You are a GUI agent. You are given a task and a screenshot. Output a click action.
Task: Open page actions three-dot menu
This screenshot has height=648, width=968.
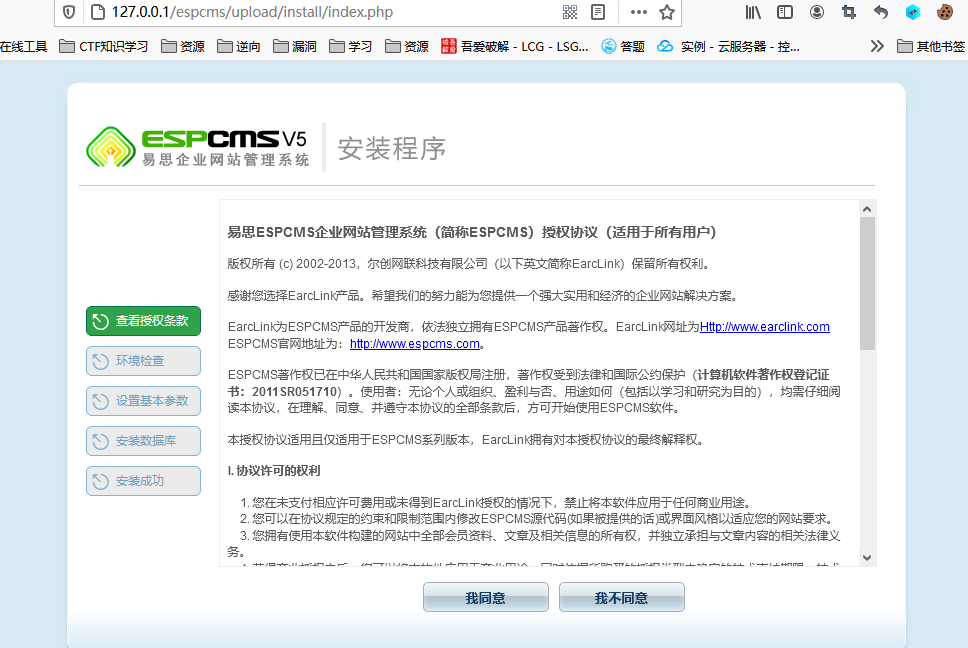(x=638, y=12)
